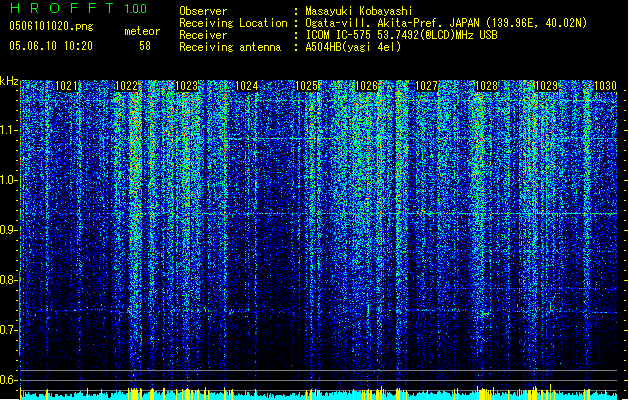Click the ICOM IC-575 receiver text
The image size is (629, 400).
(402, 35)
